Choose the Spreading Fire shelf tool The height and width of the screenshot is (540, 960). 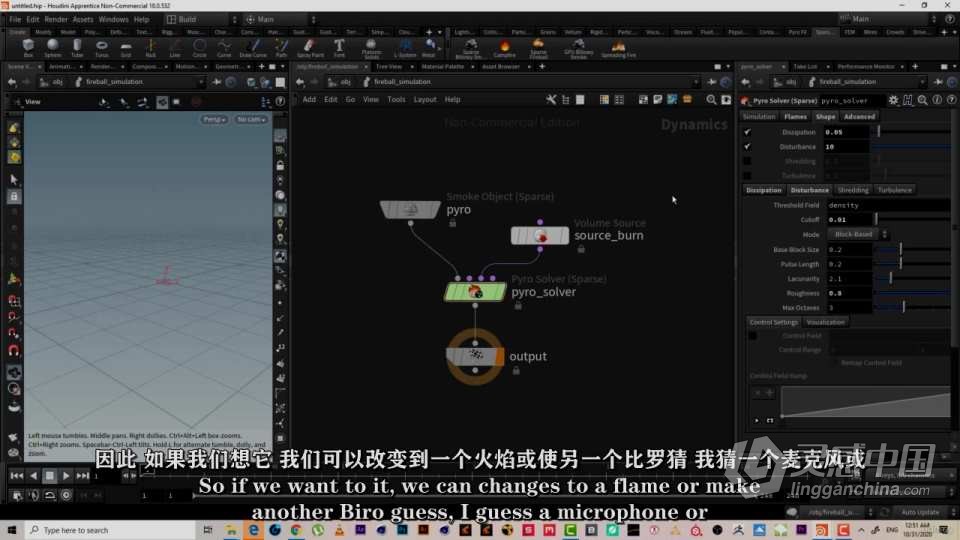click(618, 48)
